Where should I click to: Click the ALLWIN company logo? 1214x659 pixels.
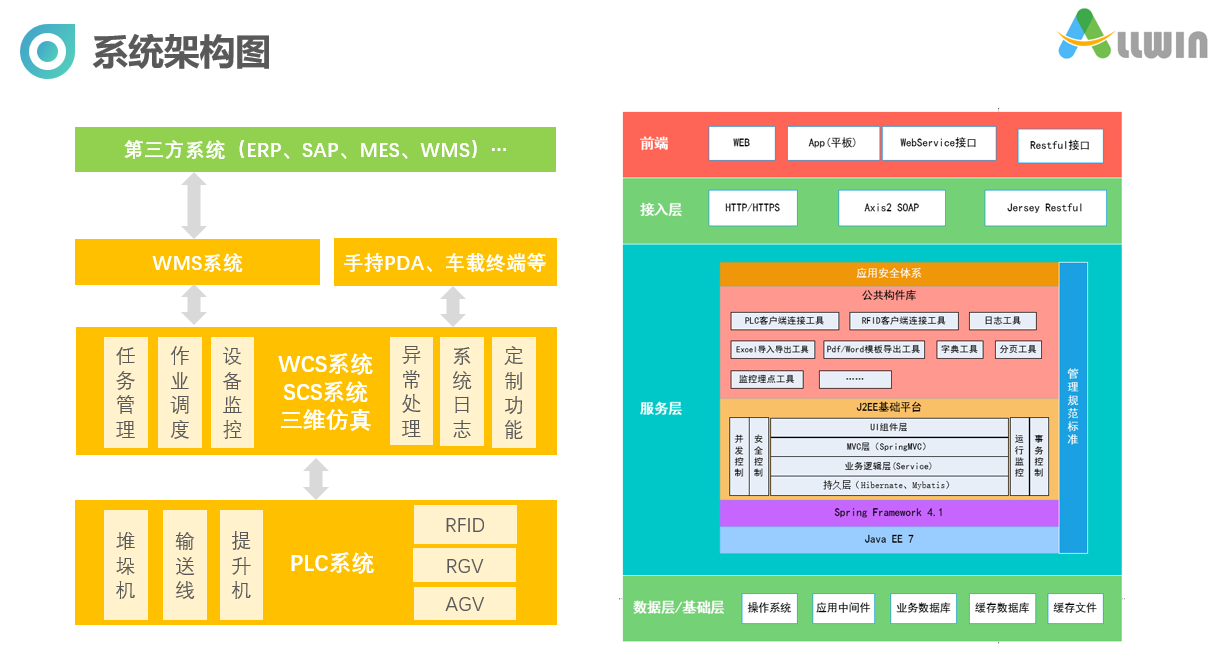tap(1133, 36)
